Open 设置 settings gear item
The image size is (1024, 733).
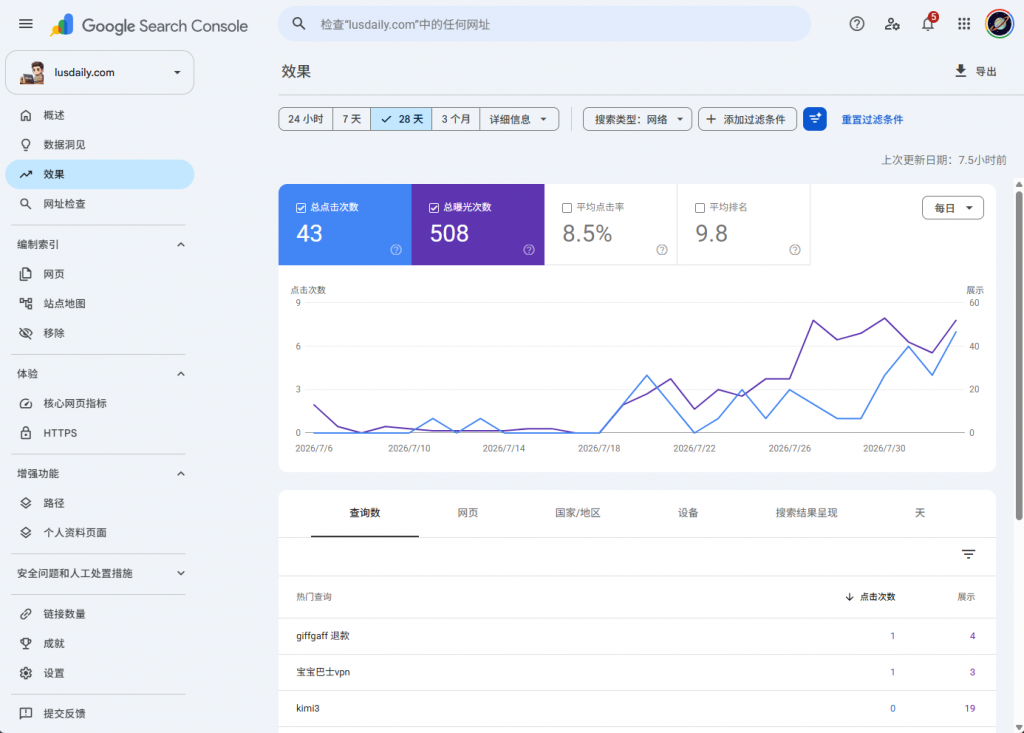[99, 673]
